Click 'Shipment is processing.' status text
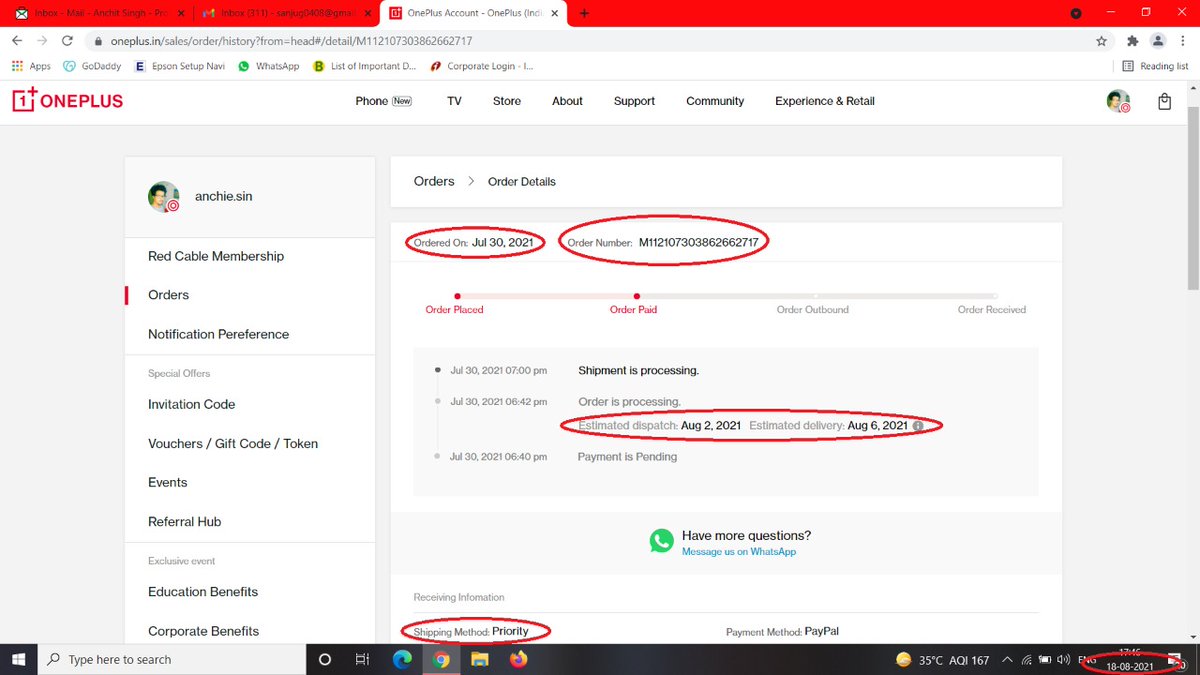The width and height of the screenshot is (1200, 675). tap(638, 370)
